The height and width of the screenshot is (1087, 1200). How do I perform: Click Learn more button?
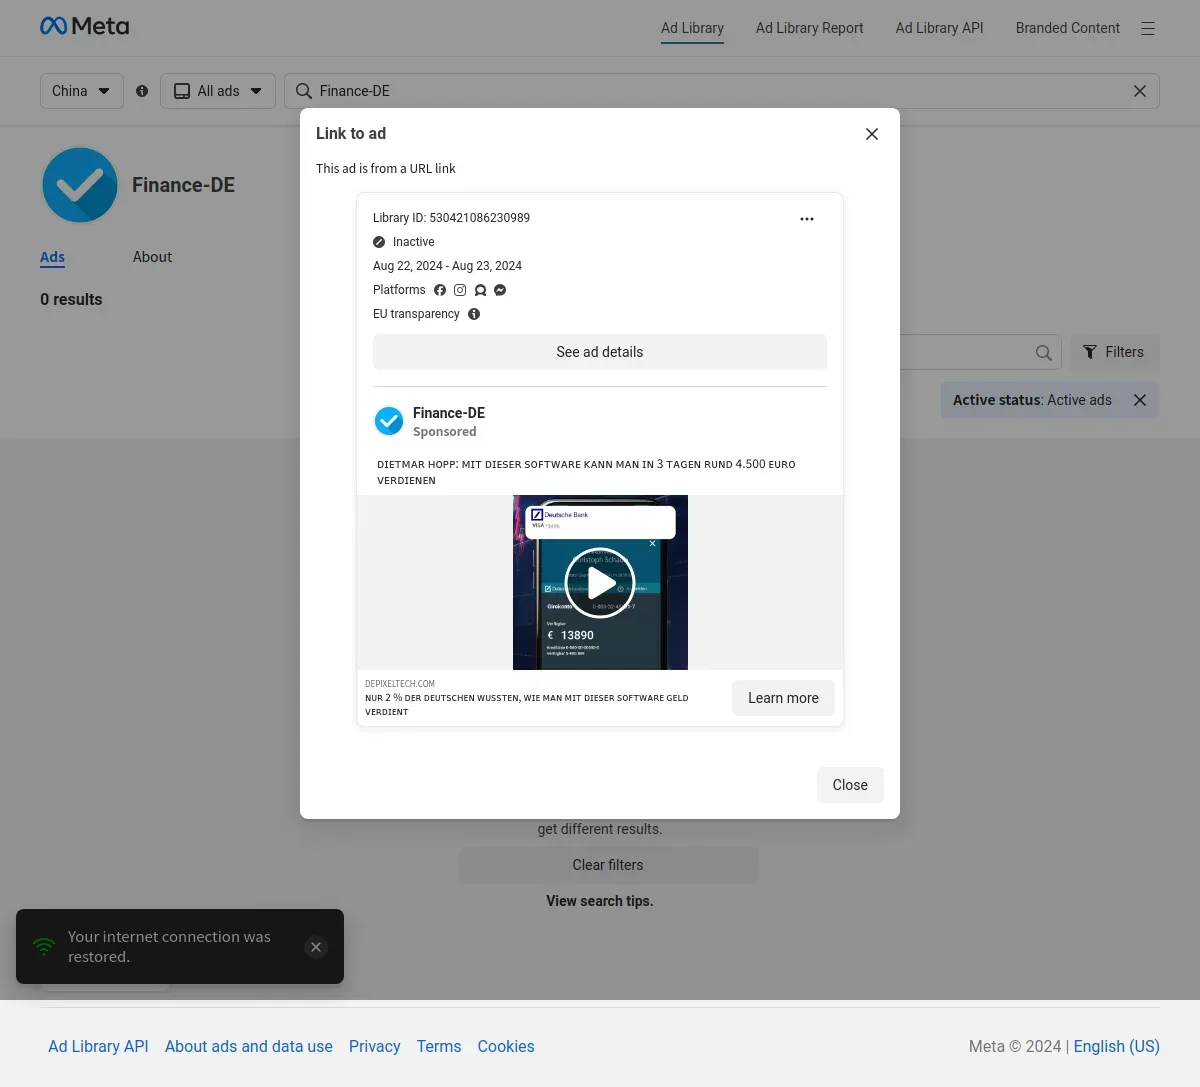tap(783, 698)
